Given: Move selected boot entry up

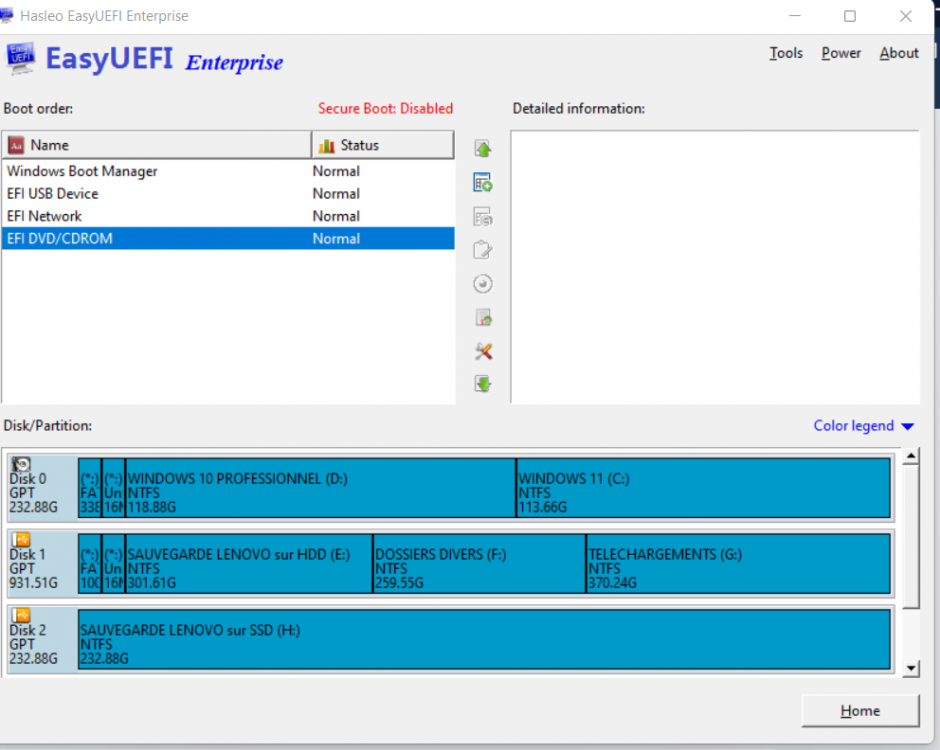Looking at the screenshot, I should 483,149.
